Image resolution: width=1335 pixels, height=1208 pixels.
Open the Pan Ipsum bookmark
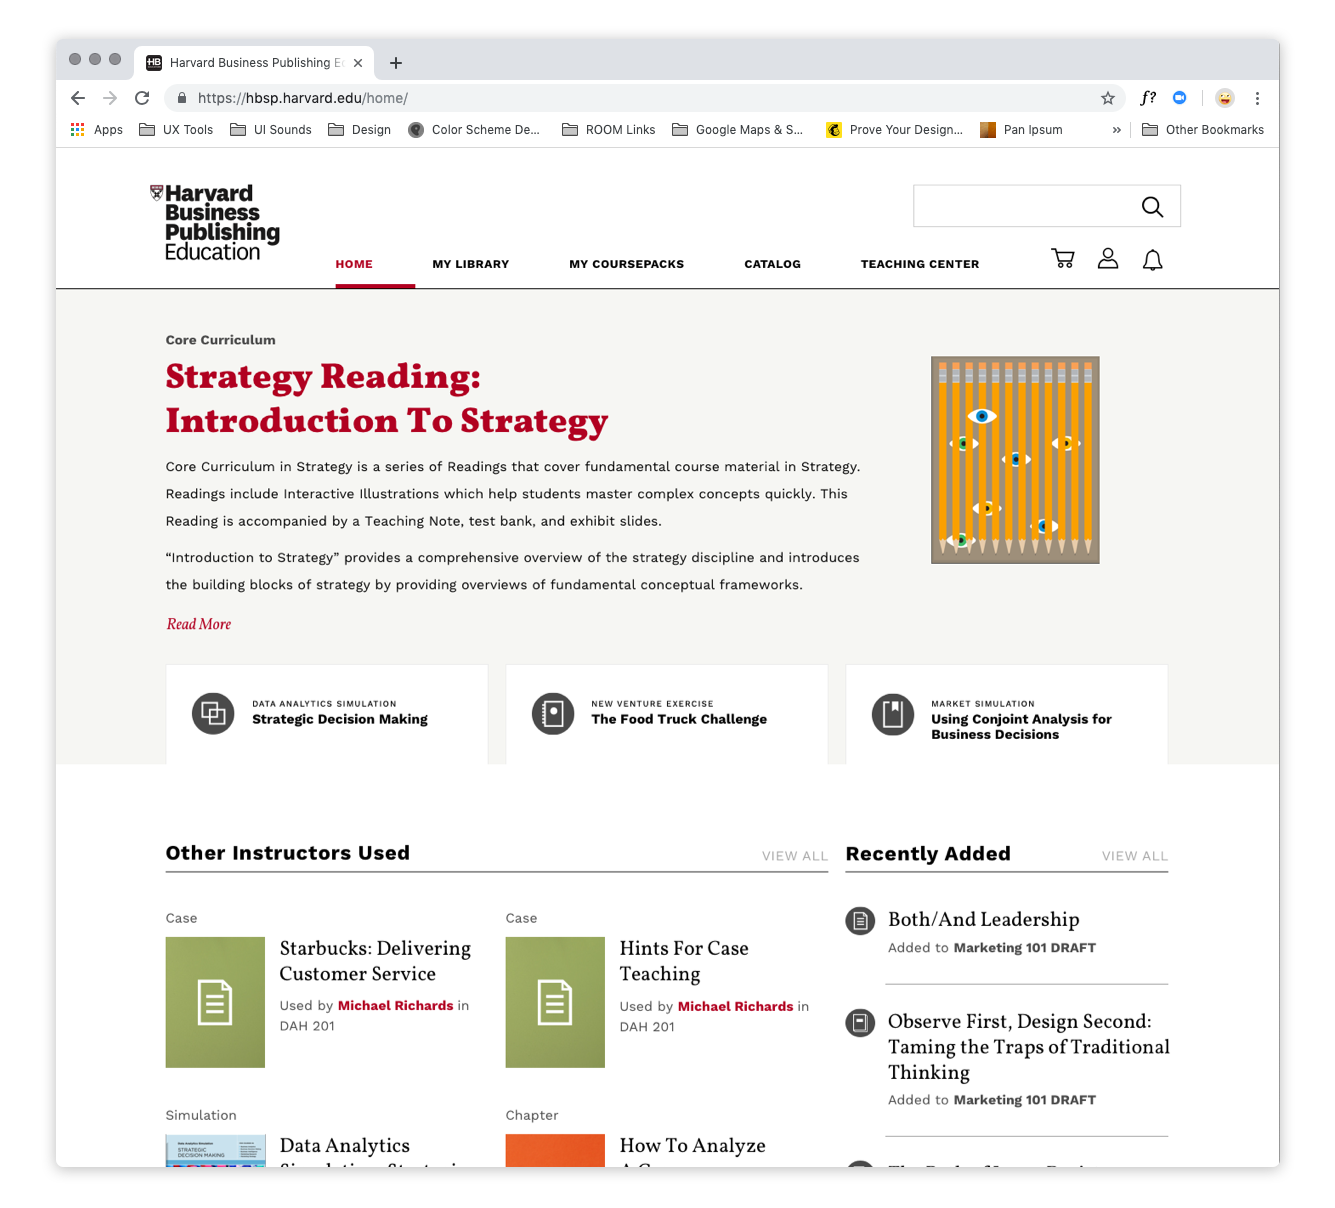tap(1022, 130)
